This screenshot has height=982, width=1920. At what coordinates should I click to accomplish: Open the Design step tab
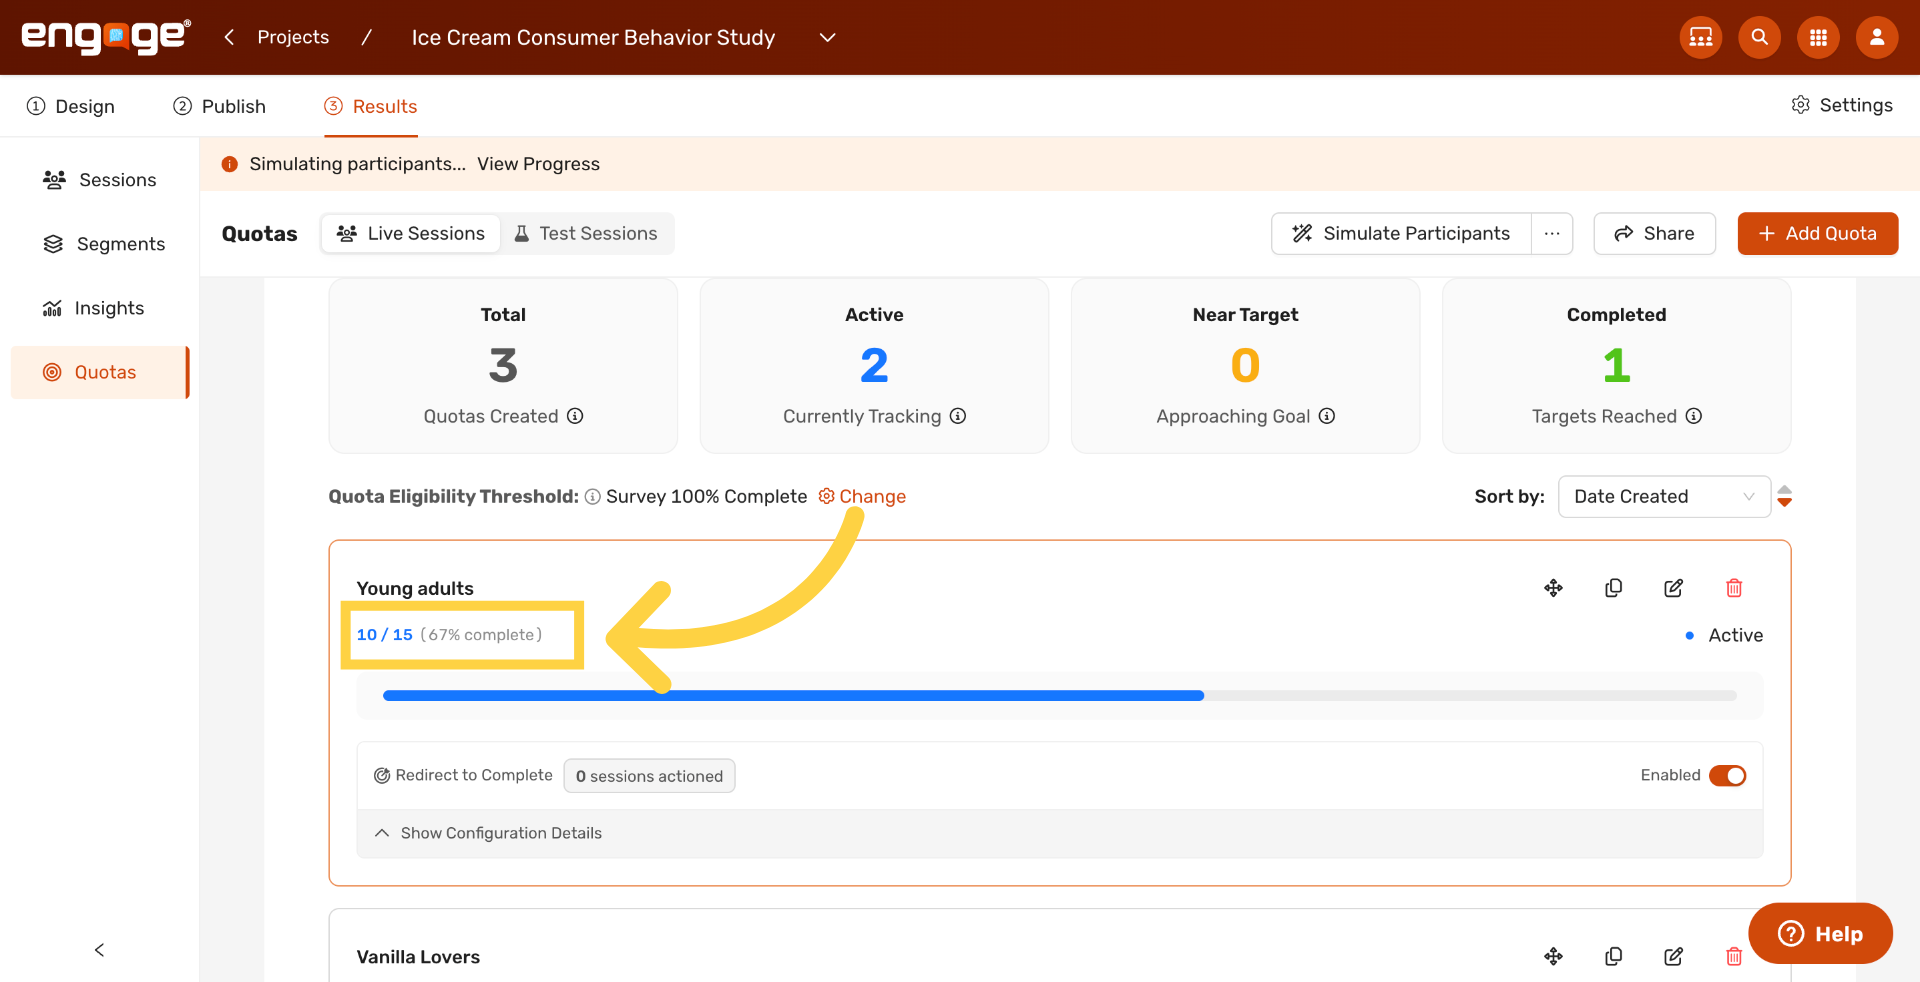click(71, 106)
